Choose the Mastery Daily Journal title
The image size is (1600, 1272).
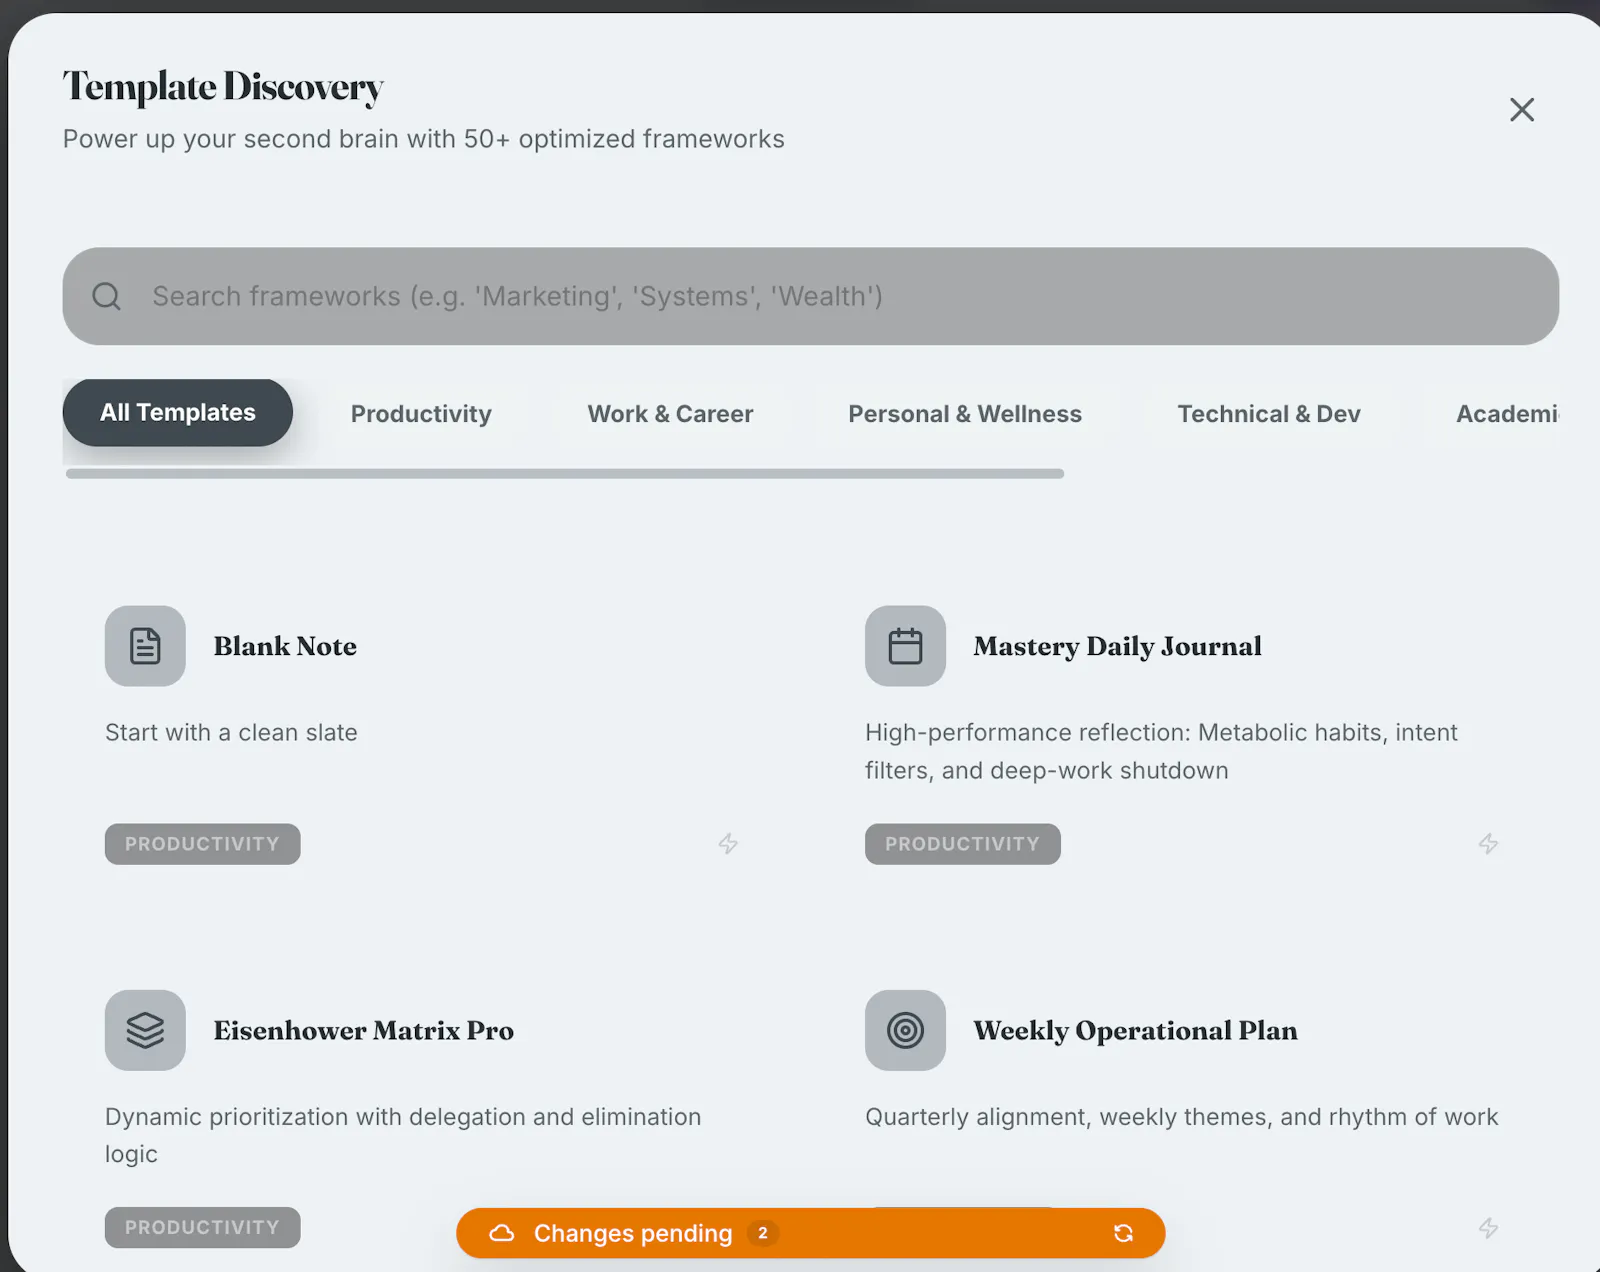point(1118,646)
